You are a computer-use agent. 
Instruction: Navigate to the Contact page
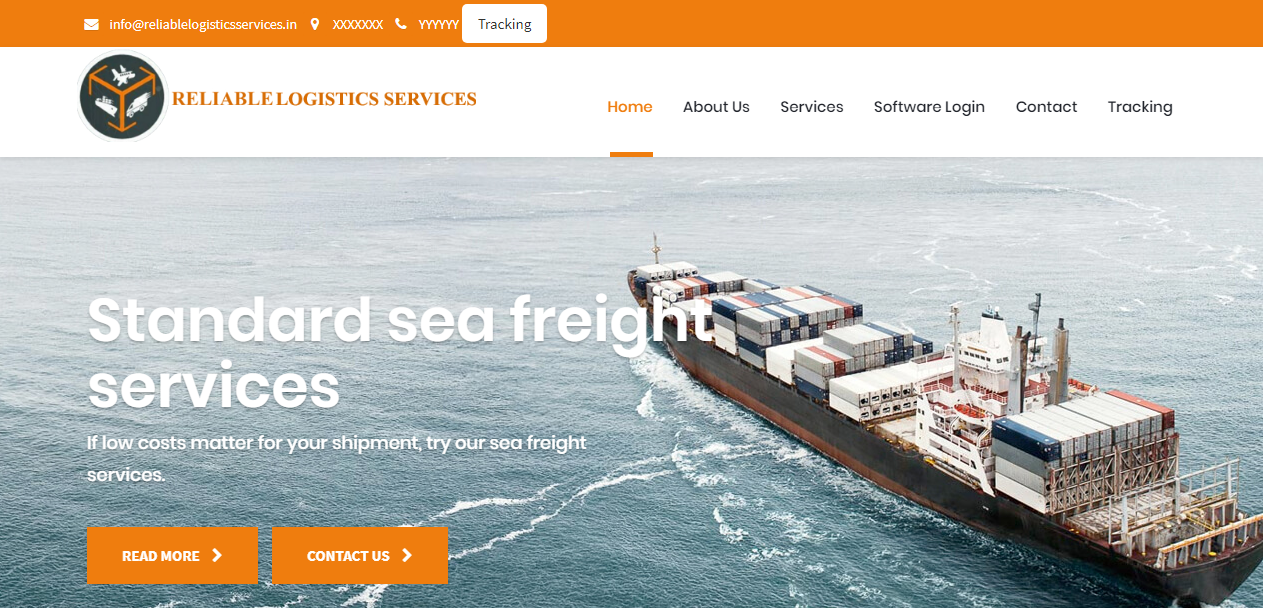1046,107
